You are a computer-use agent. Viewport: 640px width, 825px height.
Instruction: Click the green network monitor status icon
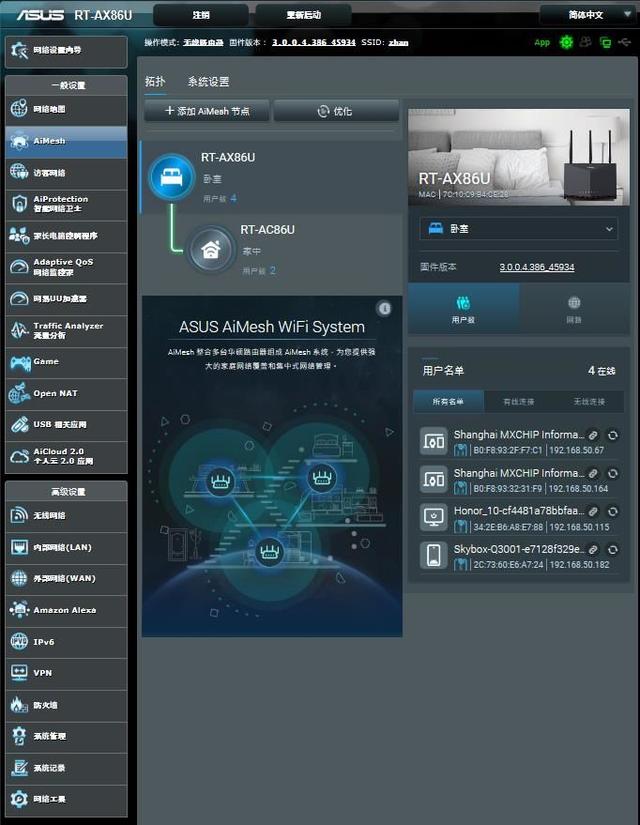(605, 43)
